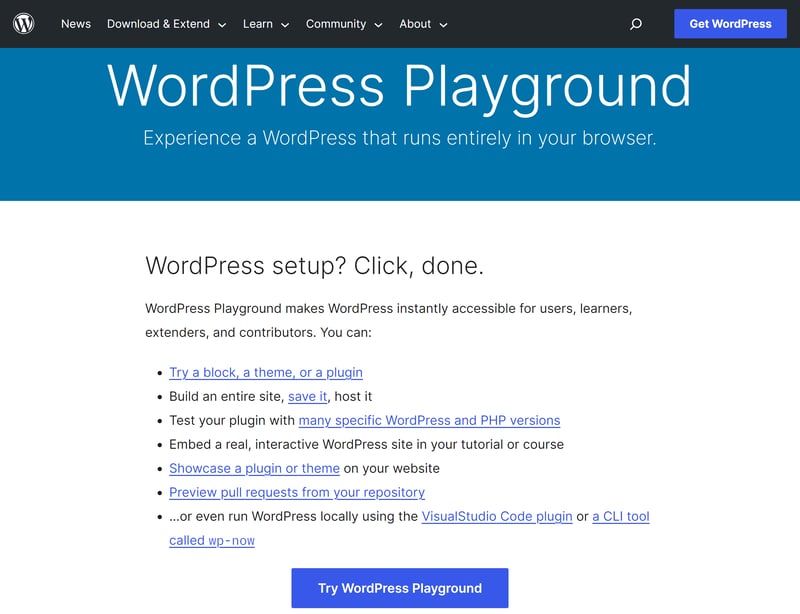Click the WordPress logo icon
The image size is (800, 614).
(24, 24)
